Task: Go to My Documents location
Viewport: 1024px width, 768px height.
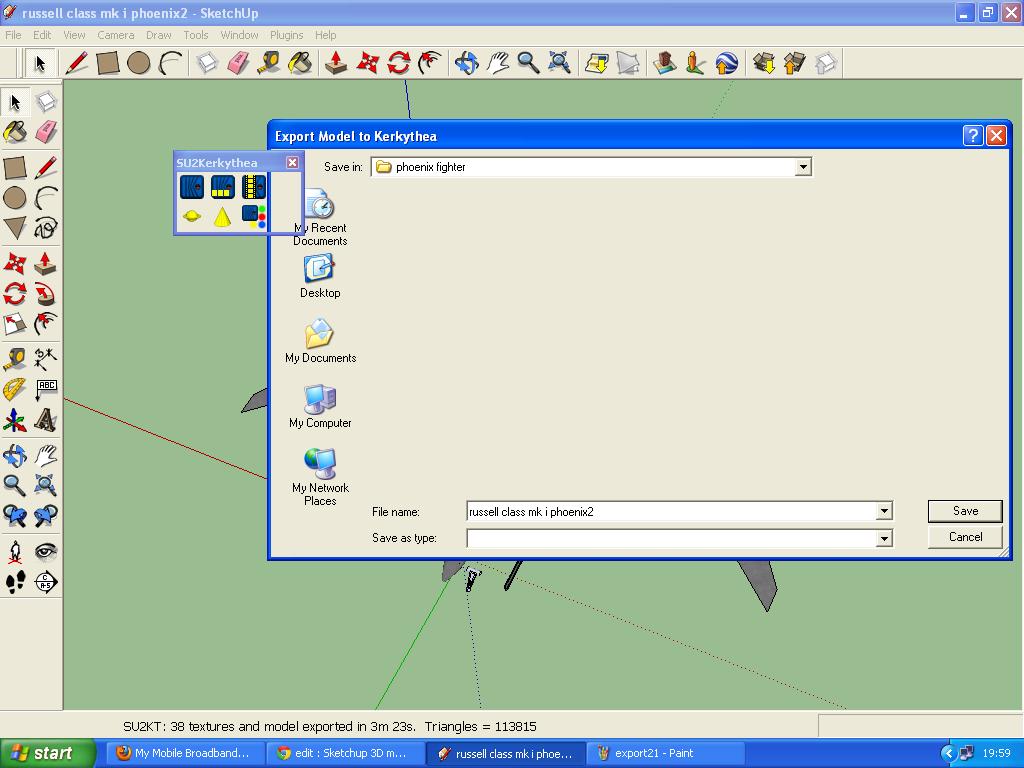Action: tap(320, 341)
